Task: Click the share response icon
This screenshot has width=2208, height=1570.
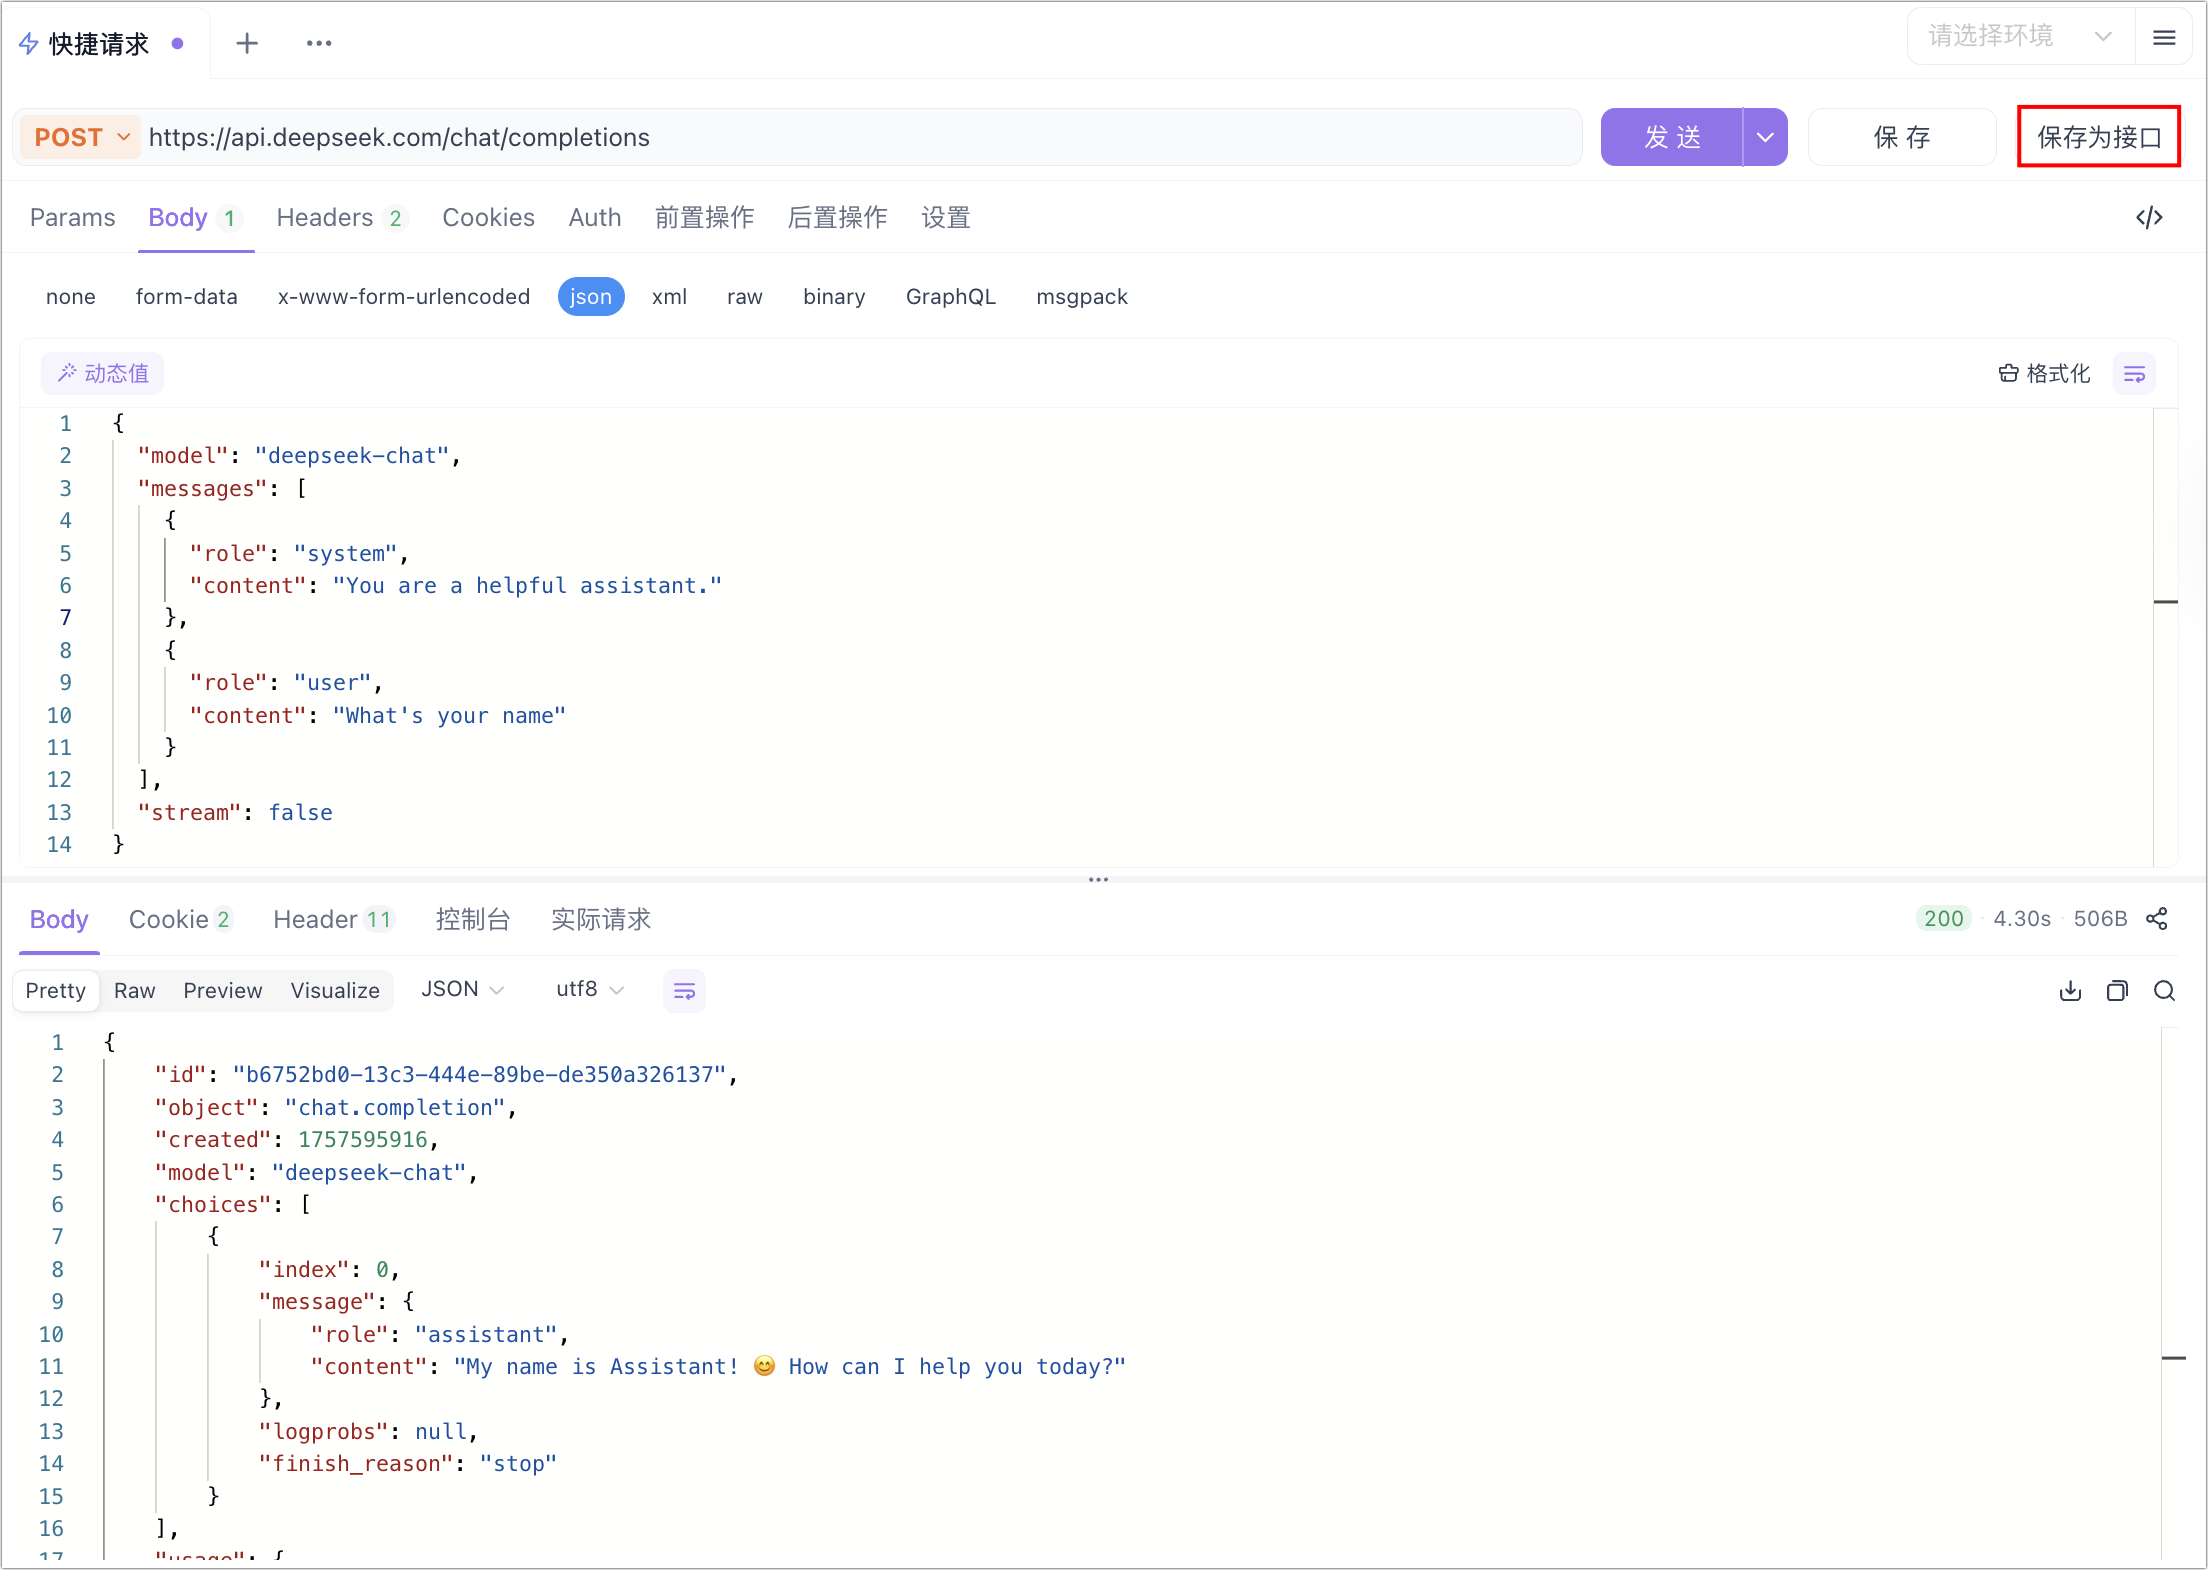Action: pyautogui.click(x=2157, y=918)
